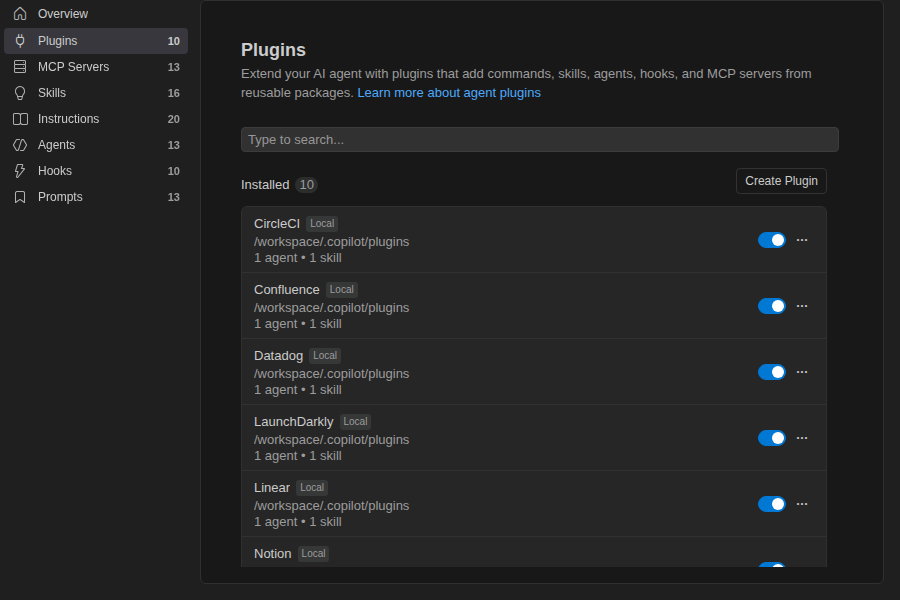Click the Plugins plug icon

tap(20, 41)
